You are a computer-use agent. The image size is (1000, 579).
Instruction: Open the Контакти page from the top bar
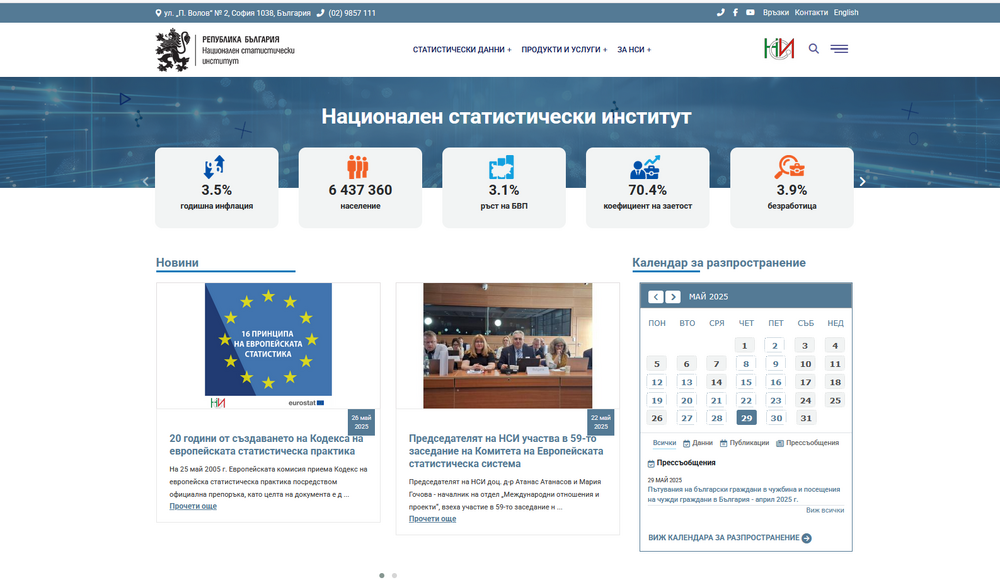[x=812, y=12]
